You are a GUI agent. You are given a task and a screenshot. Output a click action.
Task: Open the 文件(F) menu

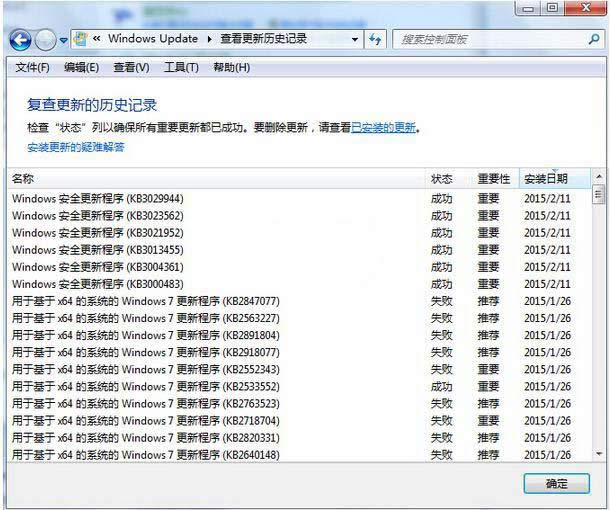pos(32,67)
